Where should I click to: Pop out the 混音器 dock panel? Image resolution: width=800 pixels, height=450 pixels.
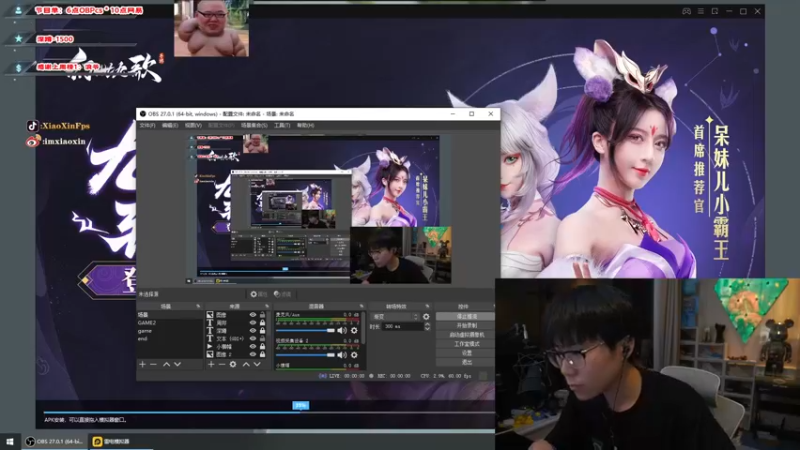361,306
